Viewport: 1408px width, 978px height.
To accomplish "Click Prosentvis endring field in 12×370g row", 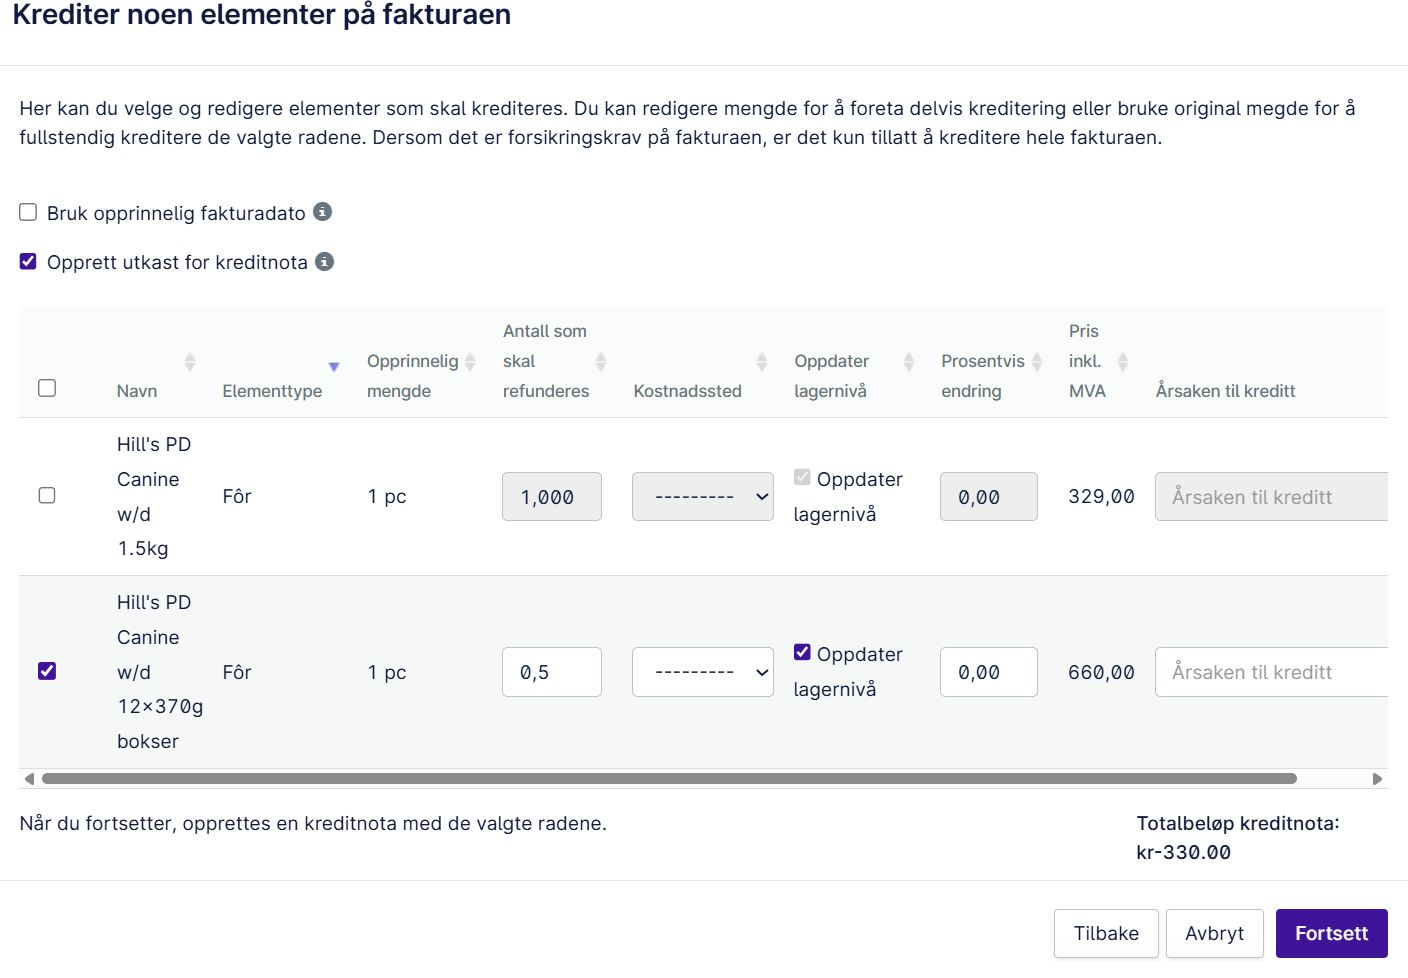I will [x=989, y=672].
